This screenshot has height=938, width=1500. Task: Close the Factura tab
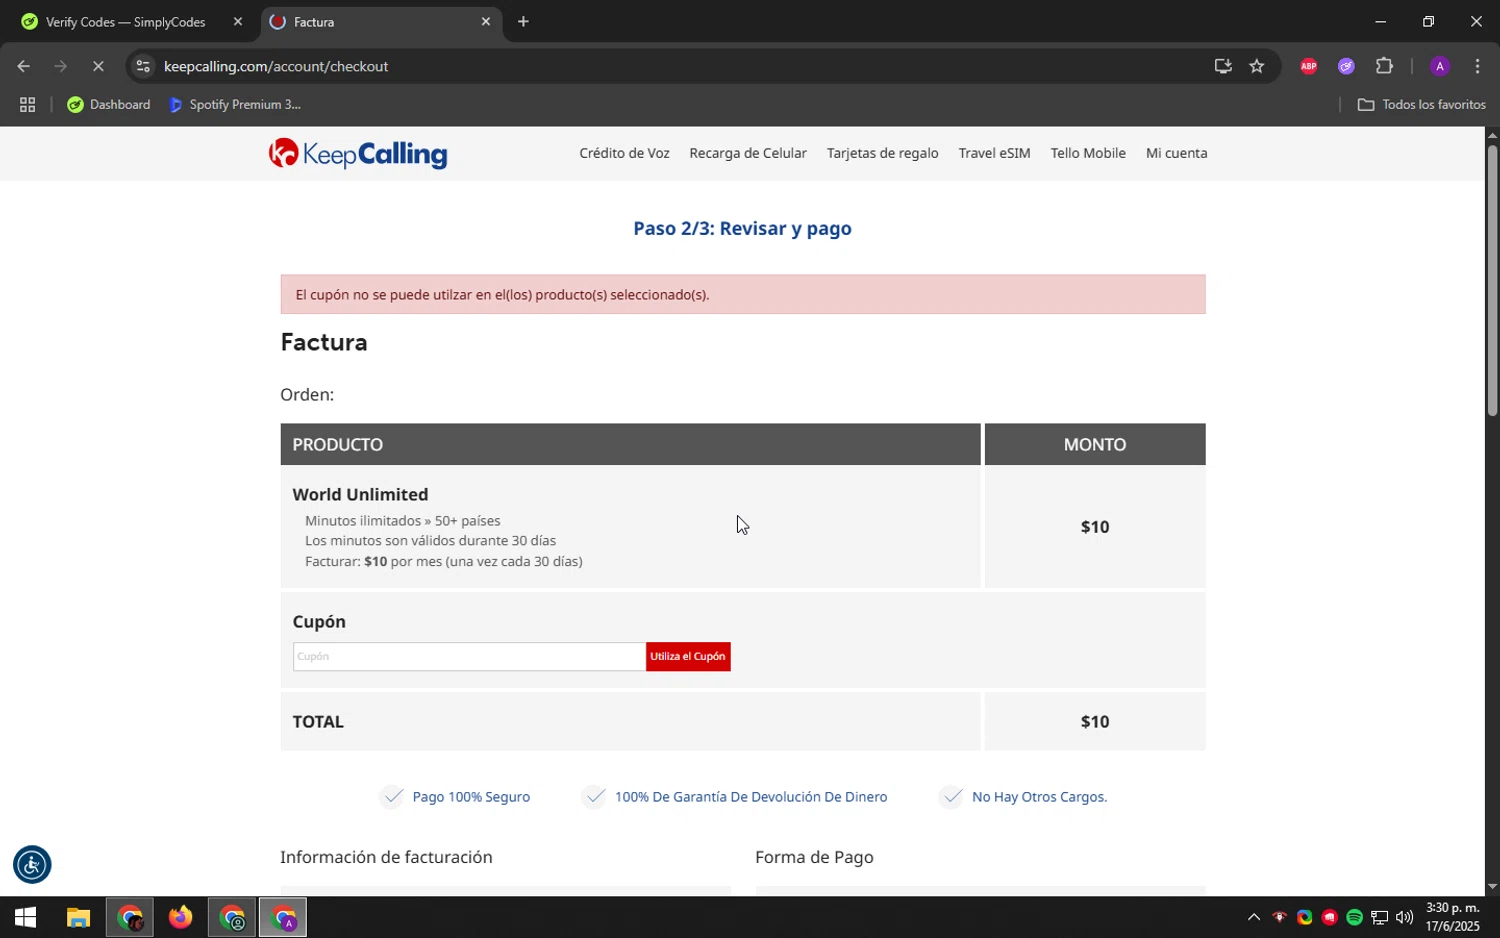pyautogui.click(x=486, y=21)
